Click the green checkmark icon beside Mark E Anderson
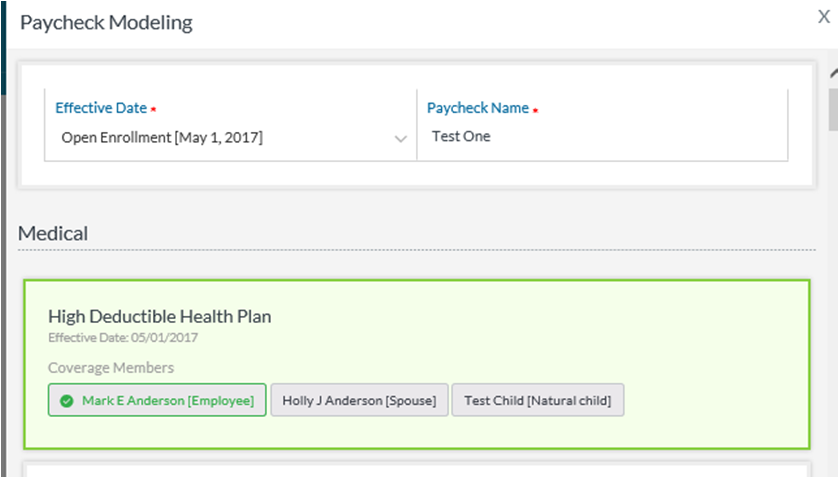The width and height of the screenshot is (839, 478). click(x=66, y=401)
